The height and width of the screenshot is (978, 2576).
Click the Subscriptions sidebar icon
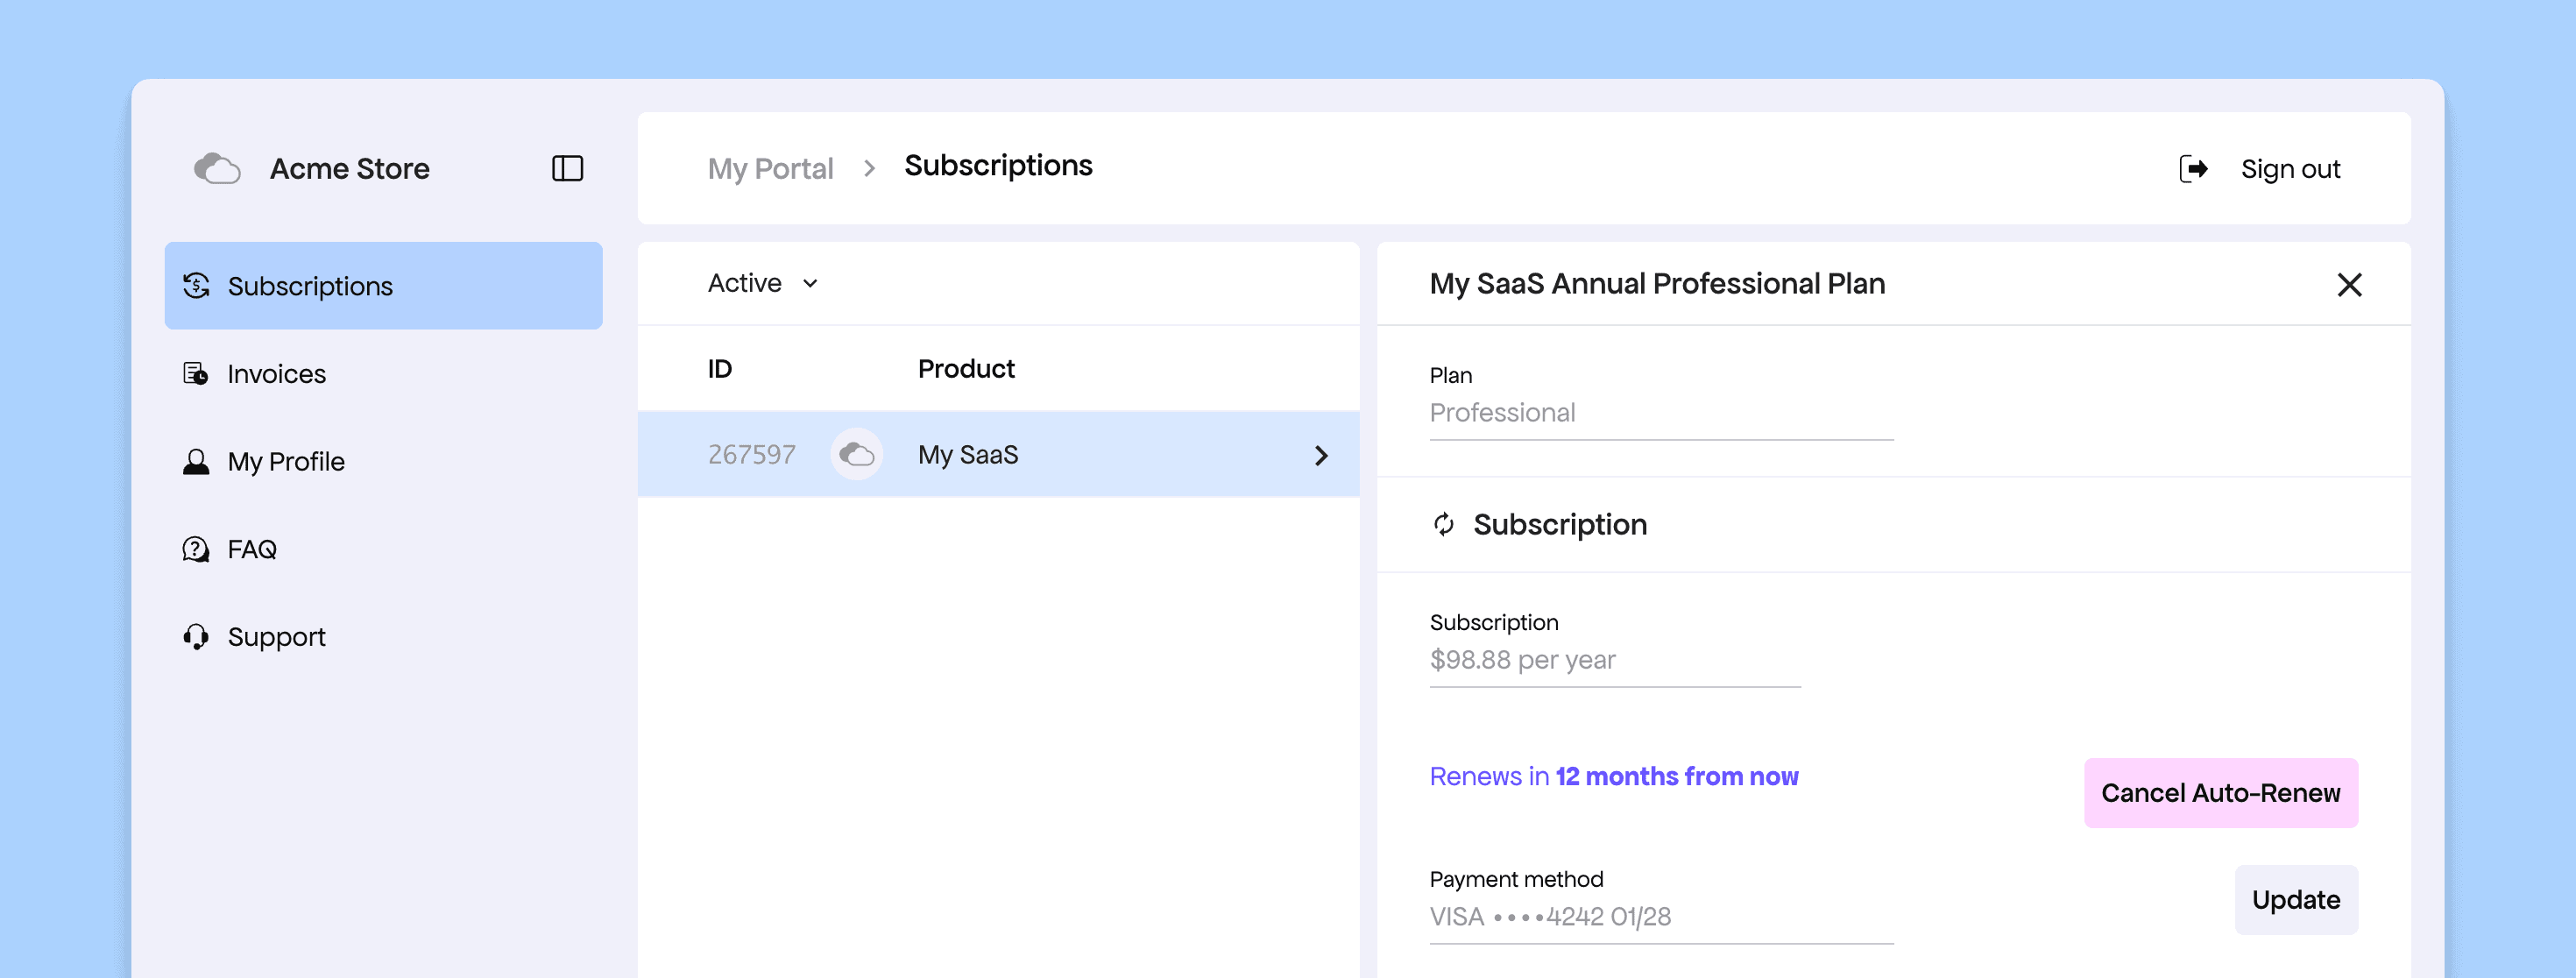[196, 286]
